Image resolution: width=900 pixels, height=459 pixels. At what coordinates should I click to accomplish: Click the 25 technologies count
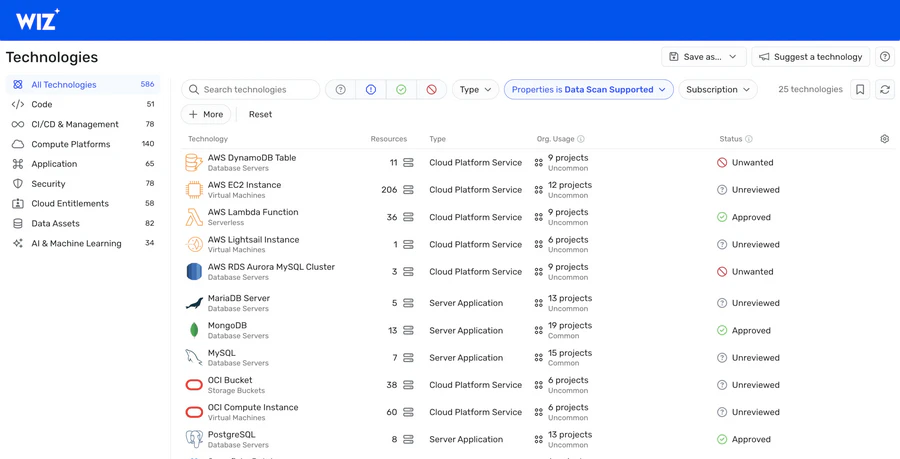click(810, 90)
